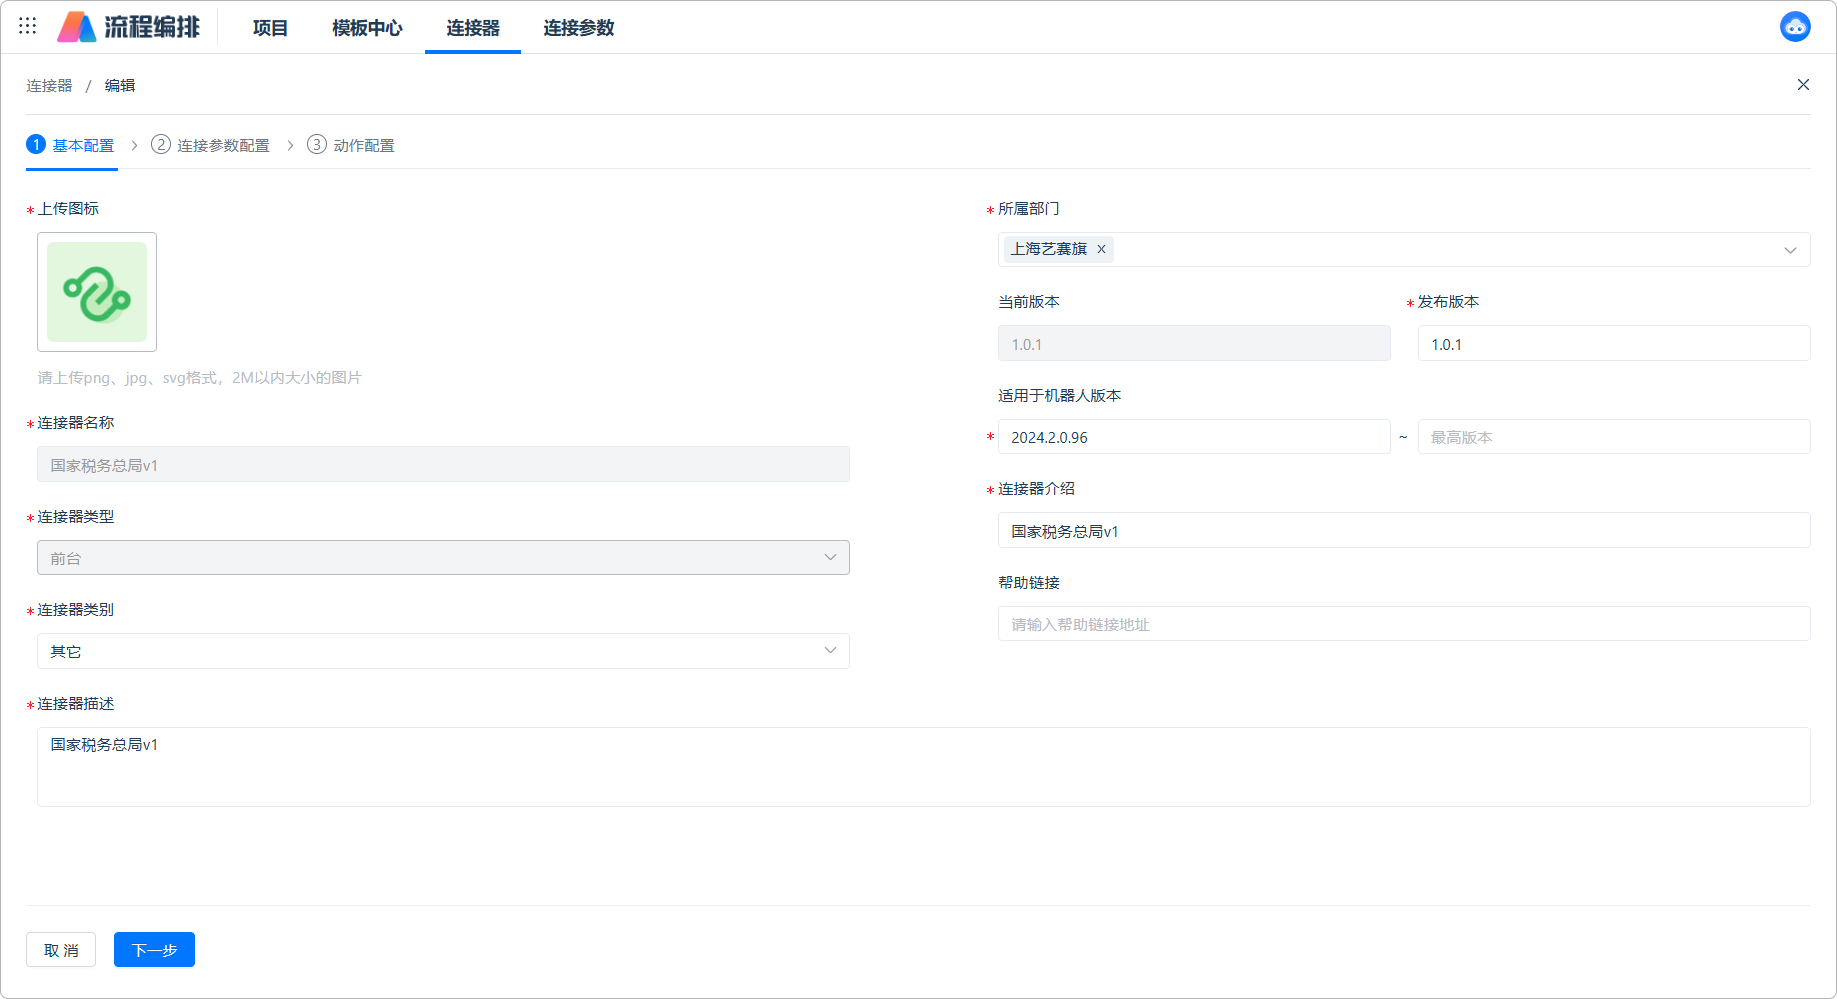The width and height of the screenshot is (1837, 999).
Task: Open the app launcher grid icon
Action: (x=27, y=27)
